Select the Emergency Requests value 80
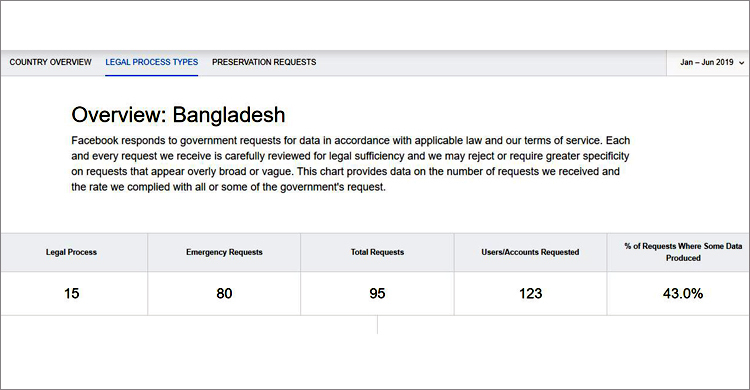Image resolution: width=750 pixels, height=390 pixels. 224,293
